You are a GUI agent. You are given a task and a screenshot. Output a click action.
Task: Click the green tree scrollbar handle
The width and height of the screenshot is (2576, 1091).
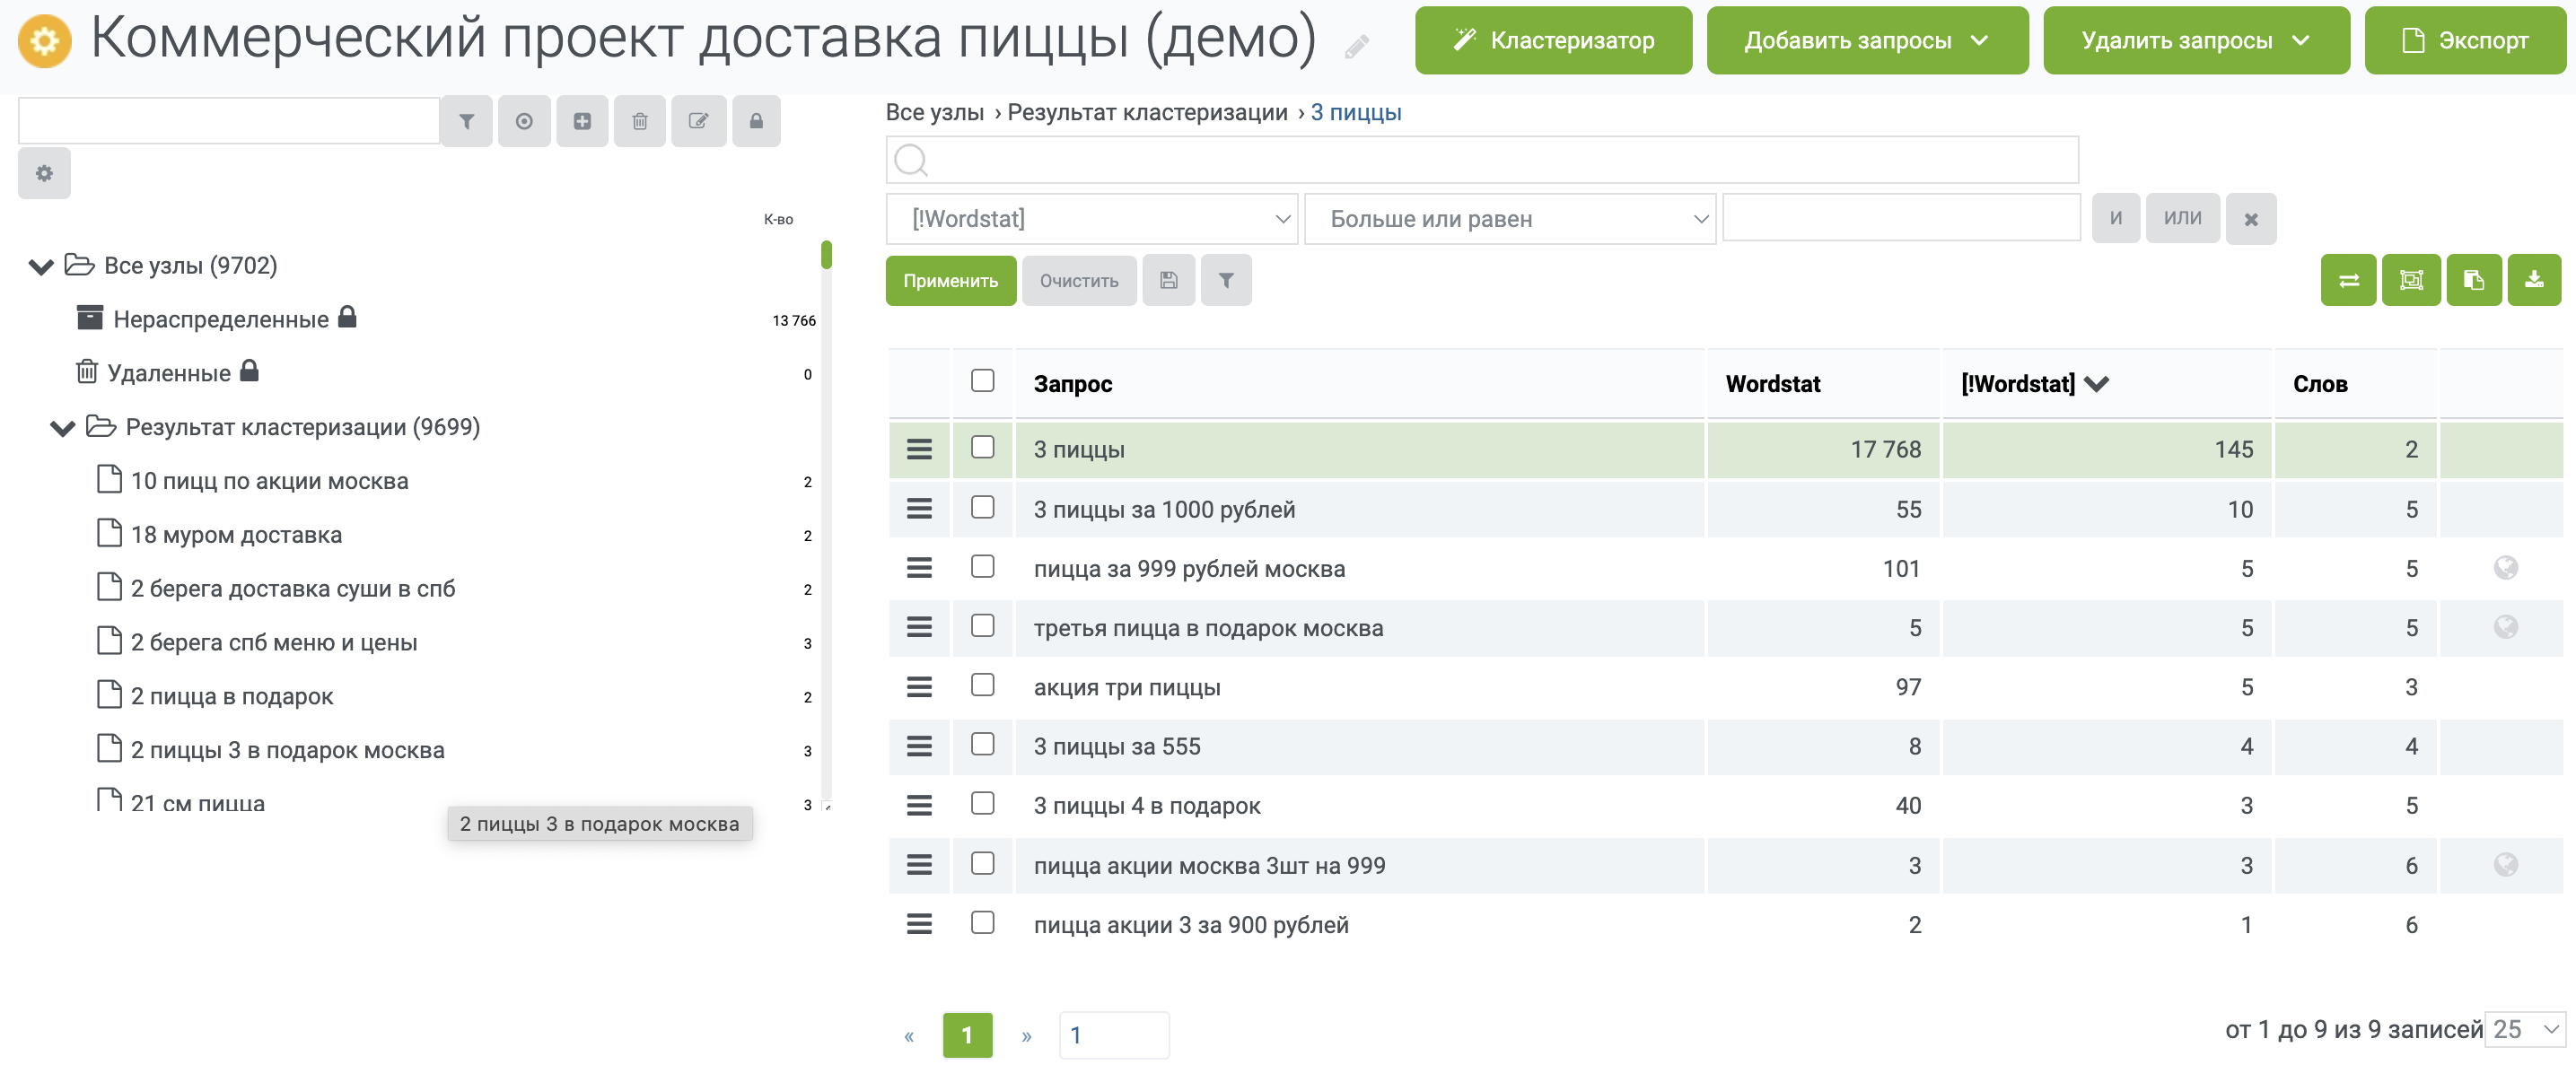(x=826, y=254)
